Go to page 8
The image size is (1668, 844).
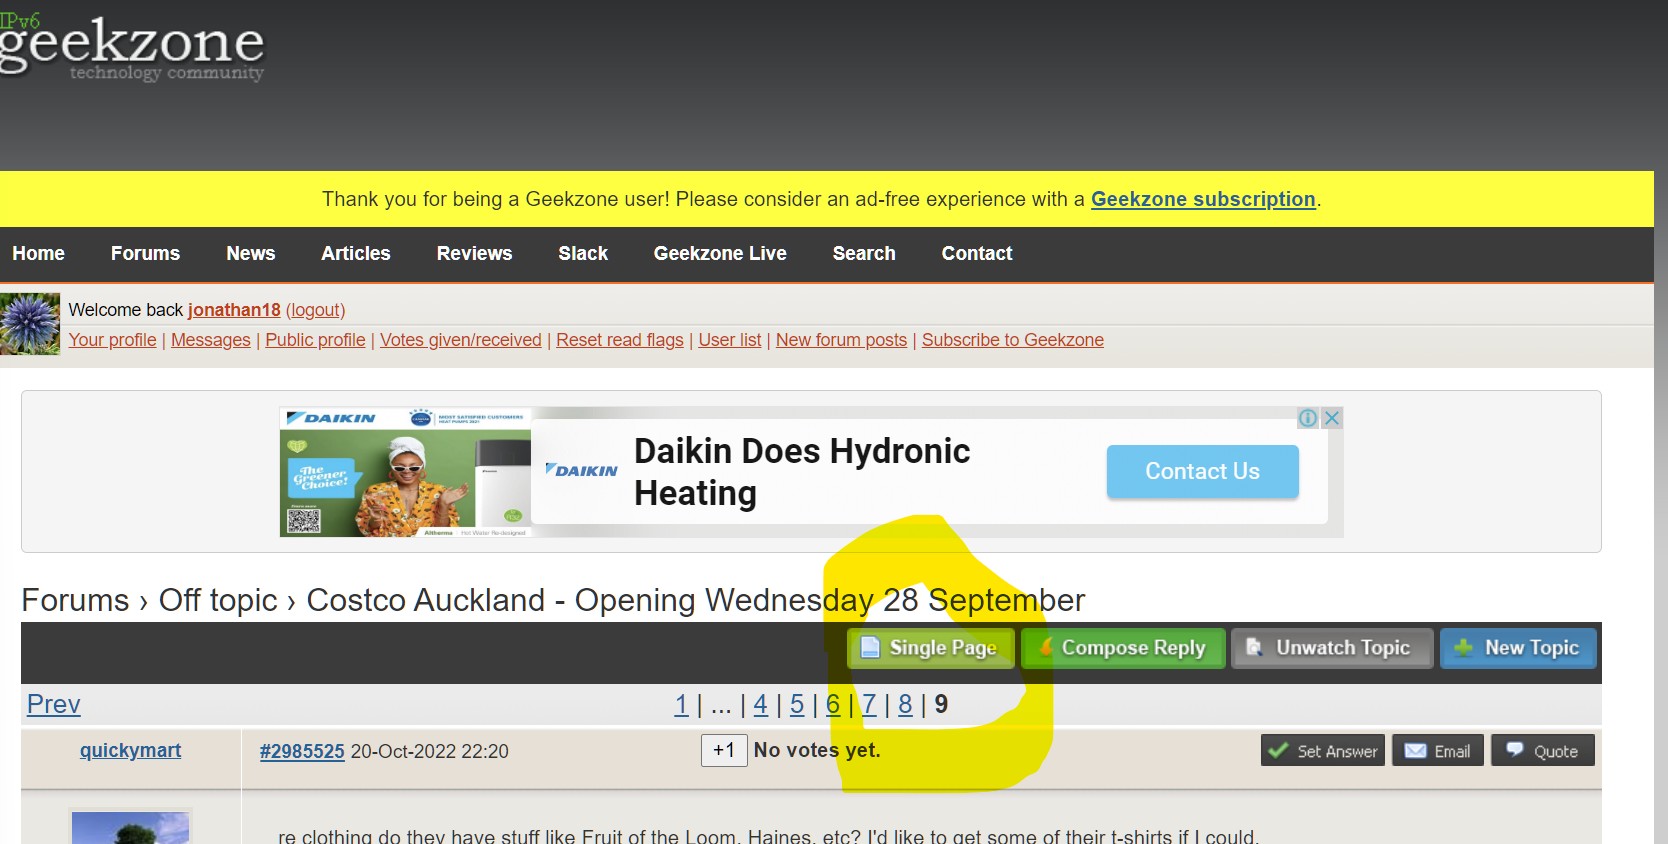[905, 704]
